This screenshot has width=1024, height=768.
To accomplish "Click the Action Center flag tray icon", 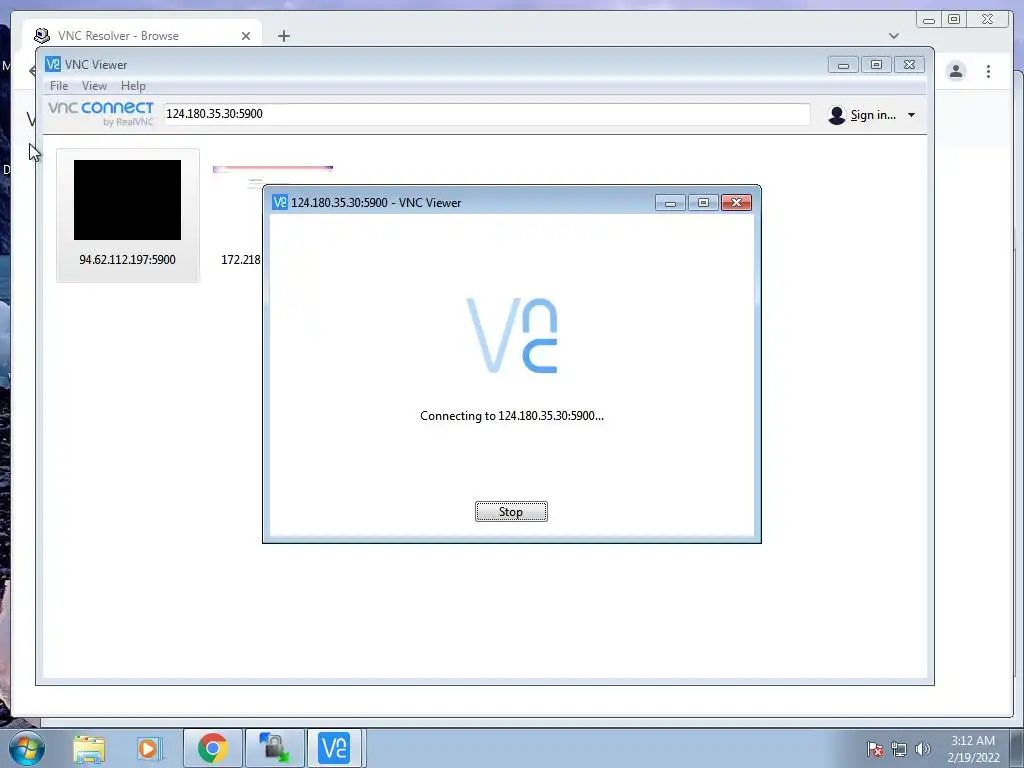I will [874, 749].
